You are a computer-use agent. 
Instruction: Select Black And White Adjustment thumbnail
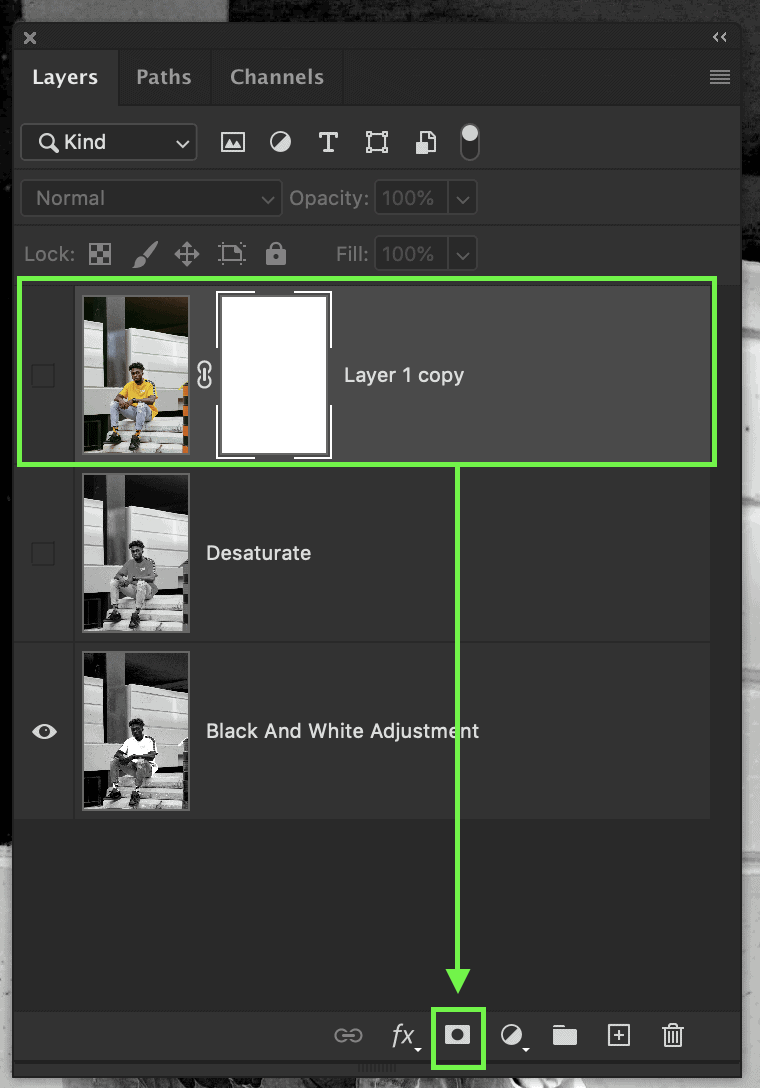coord(136,731)
